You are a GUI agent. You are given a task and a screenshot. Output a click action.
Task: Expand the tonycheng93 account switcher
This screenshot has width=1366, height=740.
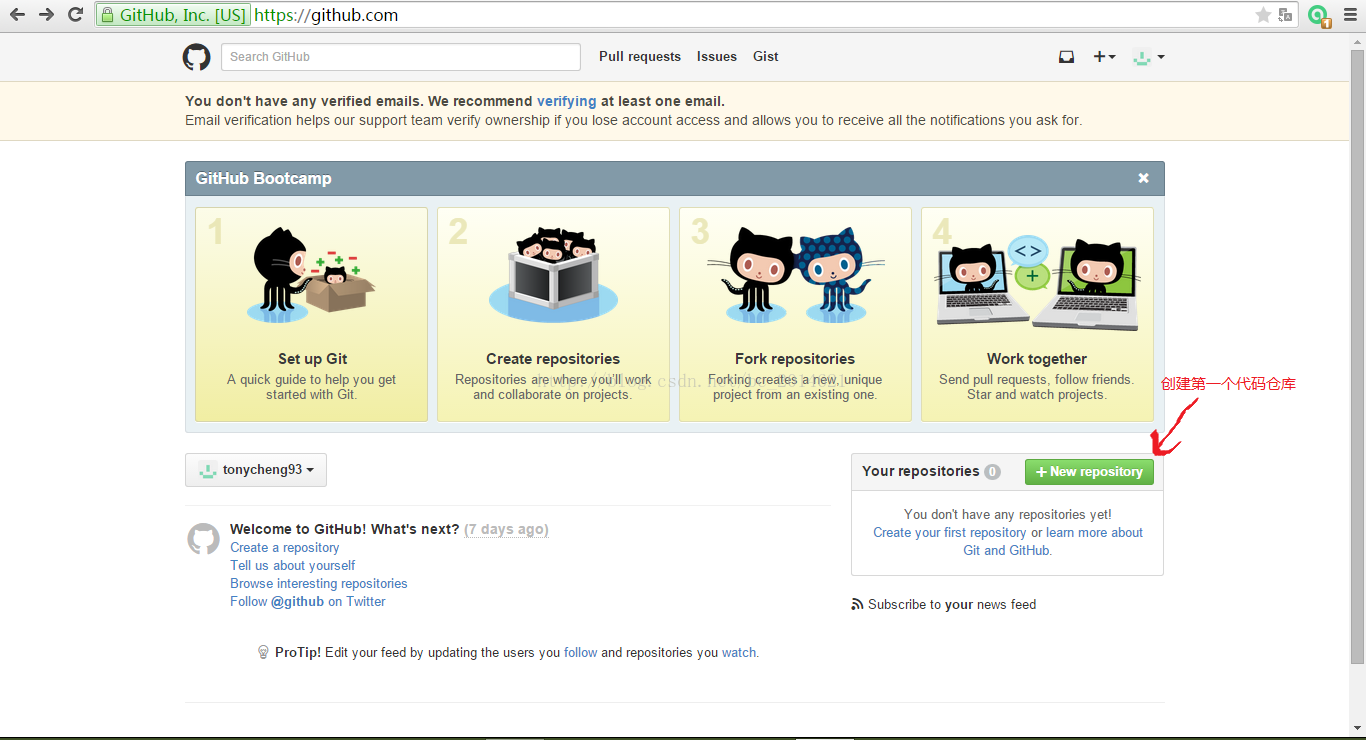point(256,470)
